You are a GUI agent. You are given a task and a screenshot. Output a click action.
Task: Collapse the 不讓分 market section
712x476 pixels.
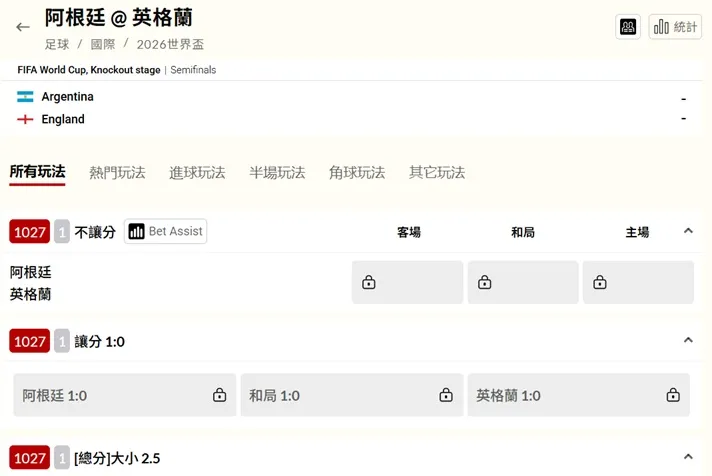coord(688,231)
